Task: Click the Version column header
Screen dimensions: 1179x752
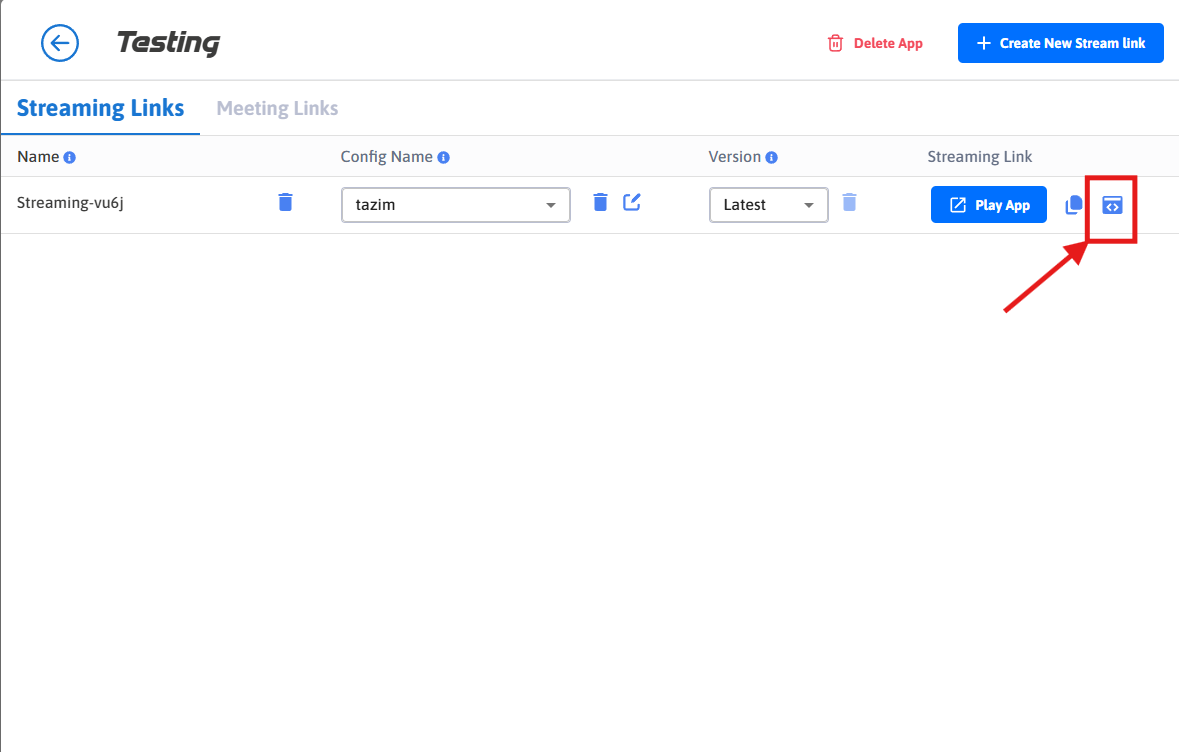Action: [x=735, y=156]
